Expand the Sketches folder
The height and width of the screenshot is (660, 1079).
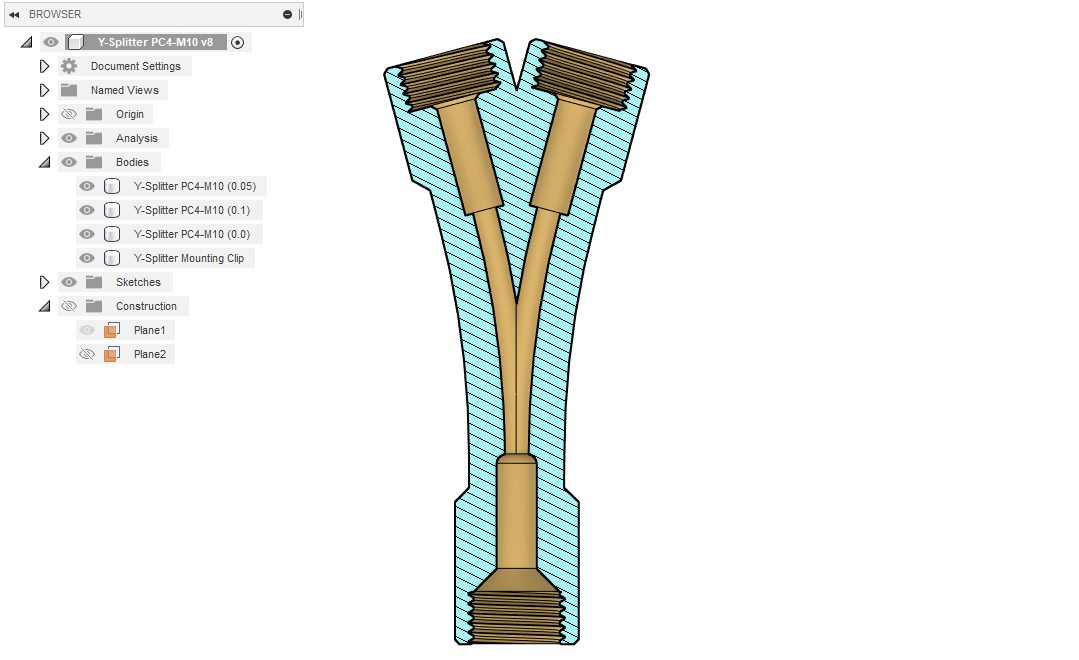44,282
